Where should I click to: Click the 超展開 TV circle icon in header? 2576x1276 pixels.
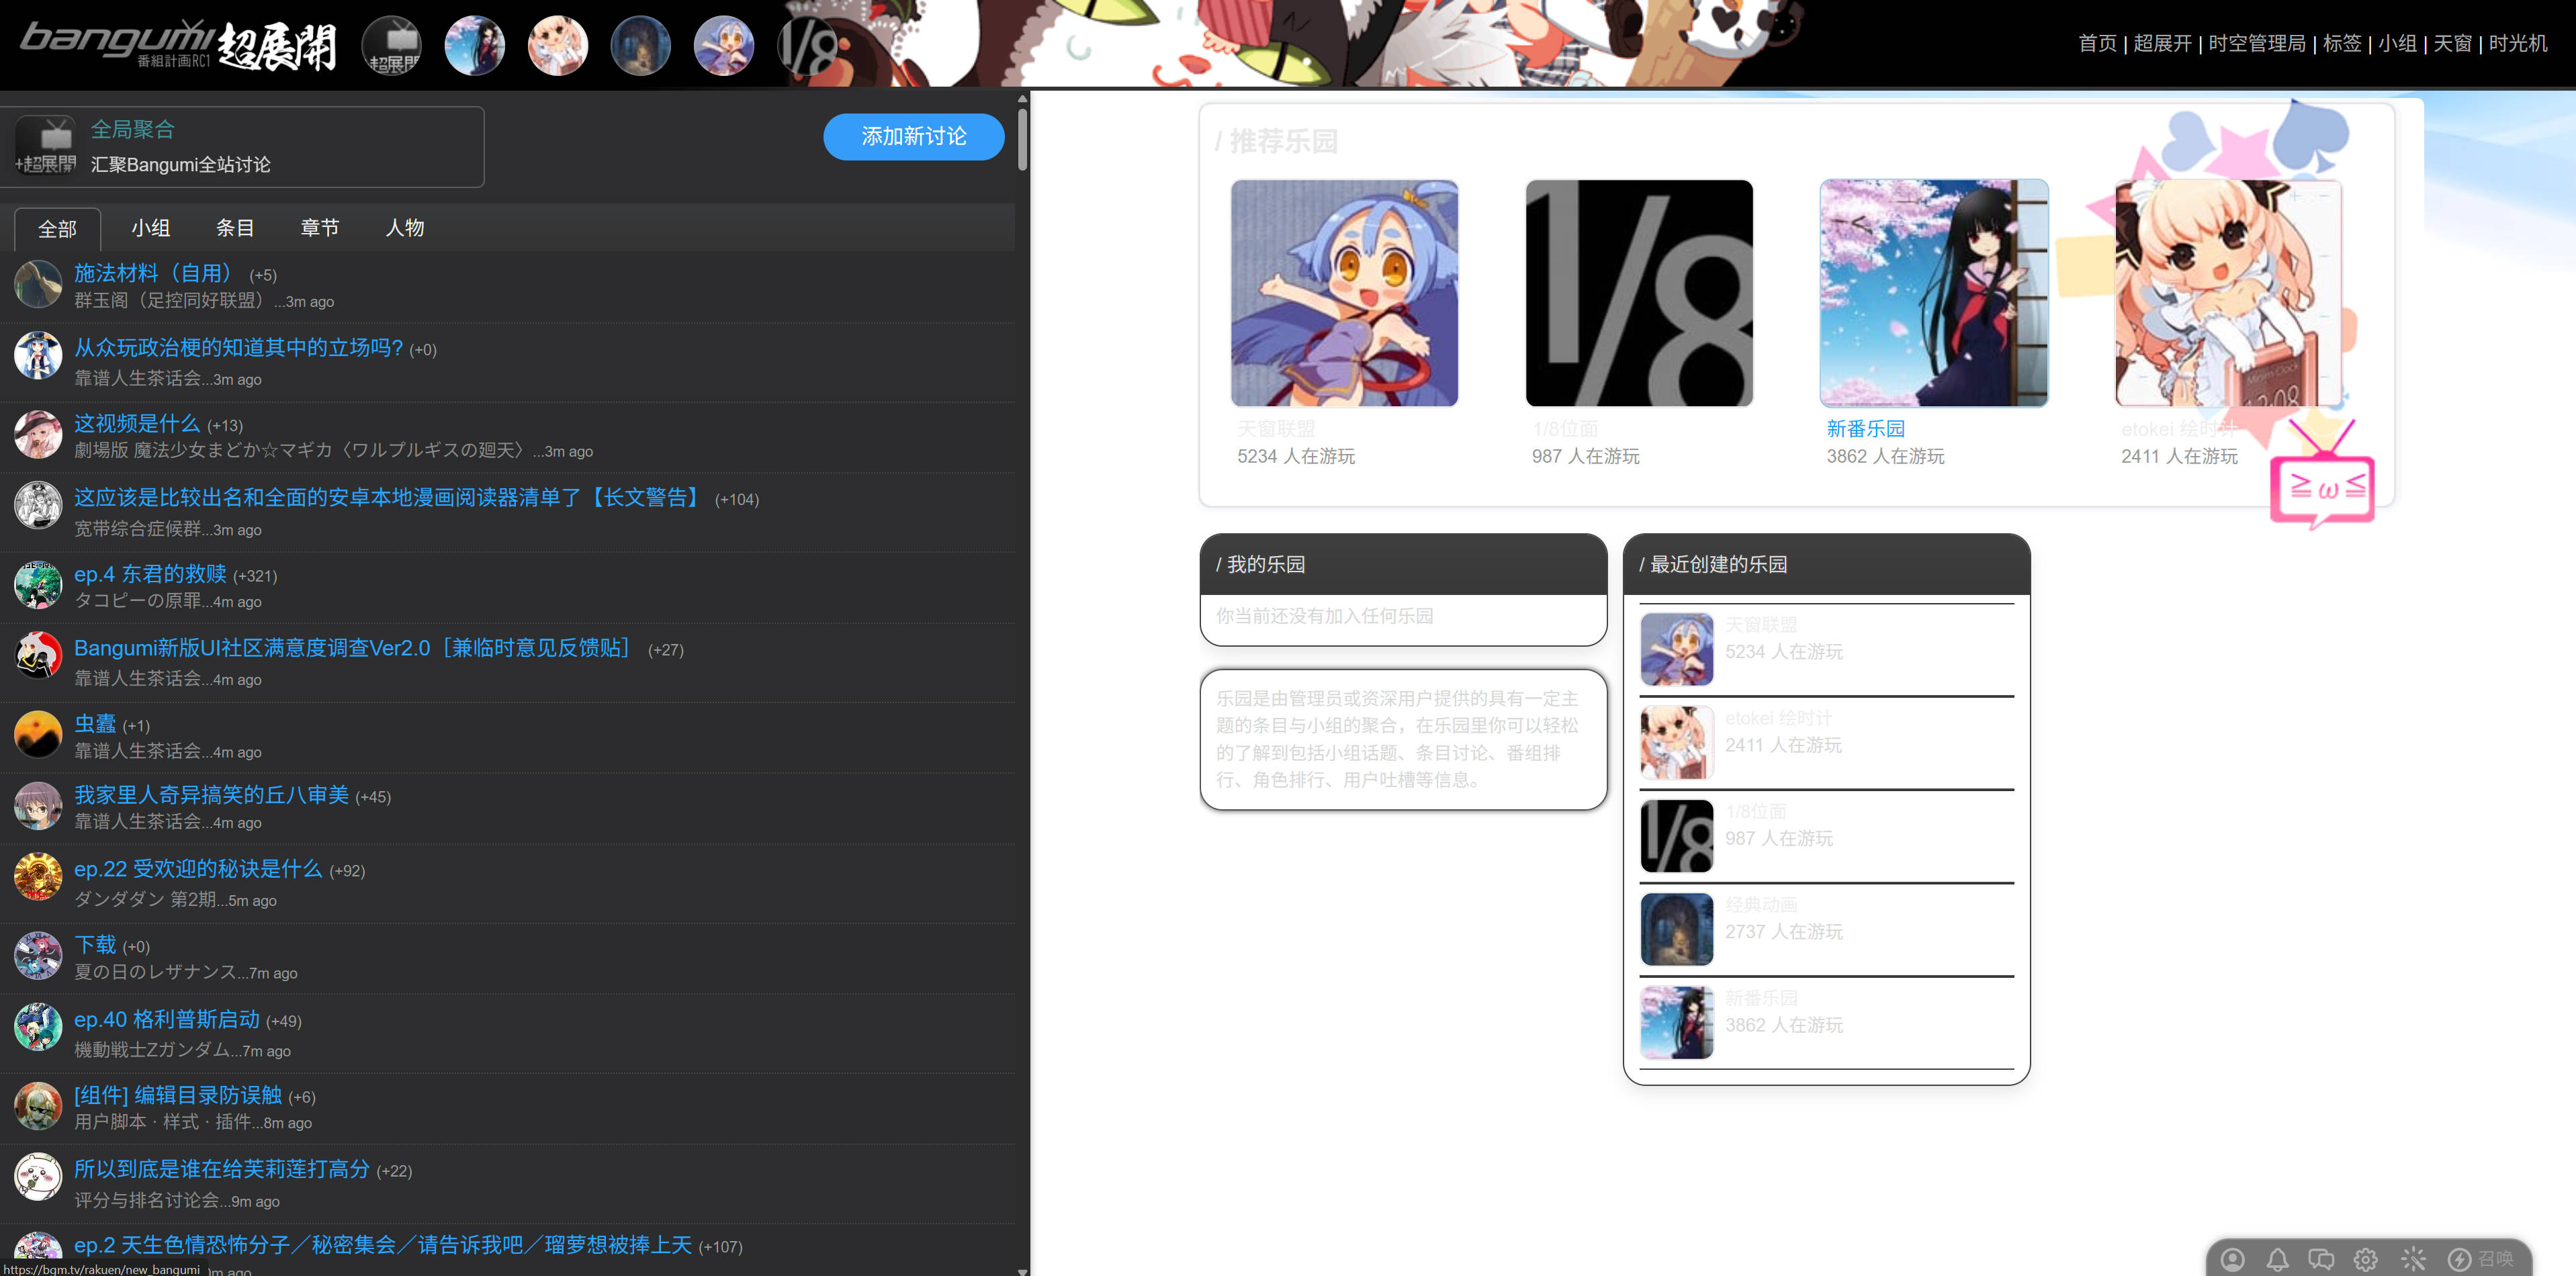(x=392, y=46)
